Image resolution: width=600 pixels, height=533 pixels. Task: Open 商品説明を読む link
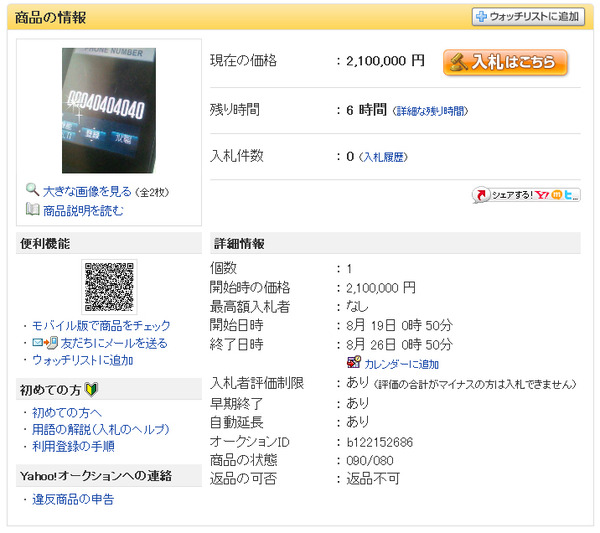click(83, 210)
